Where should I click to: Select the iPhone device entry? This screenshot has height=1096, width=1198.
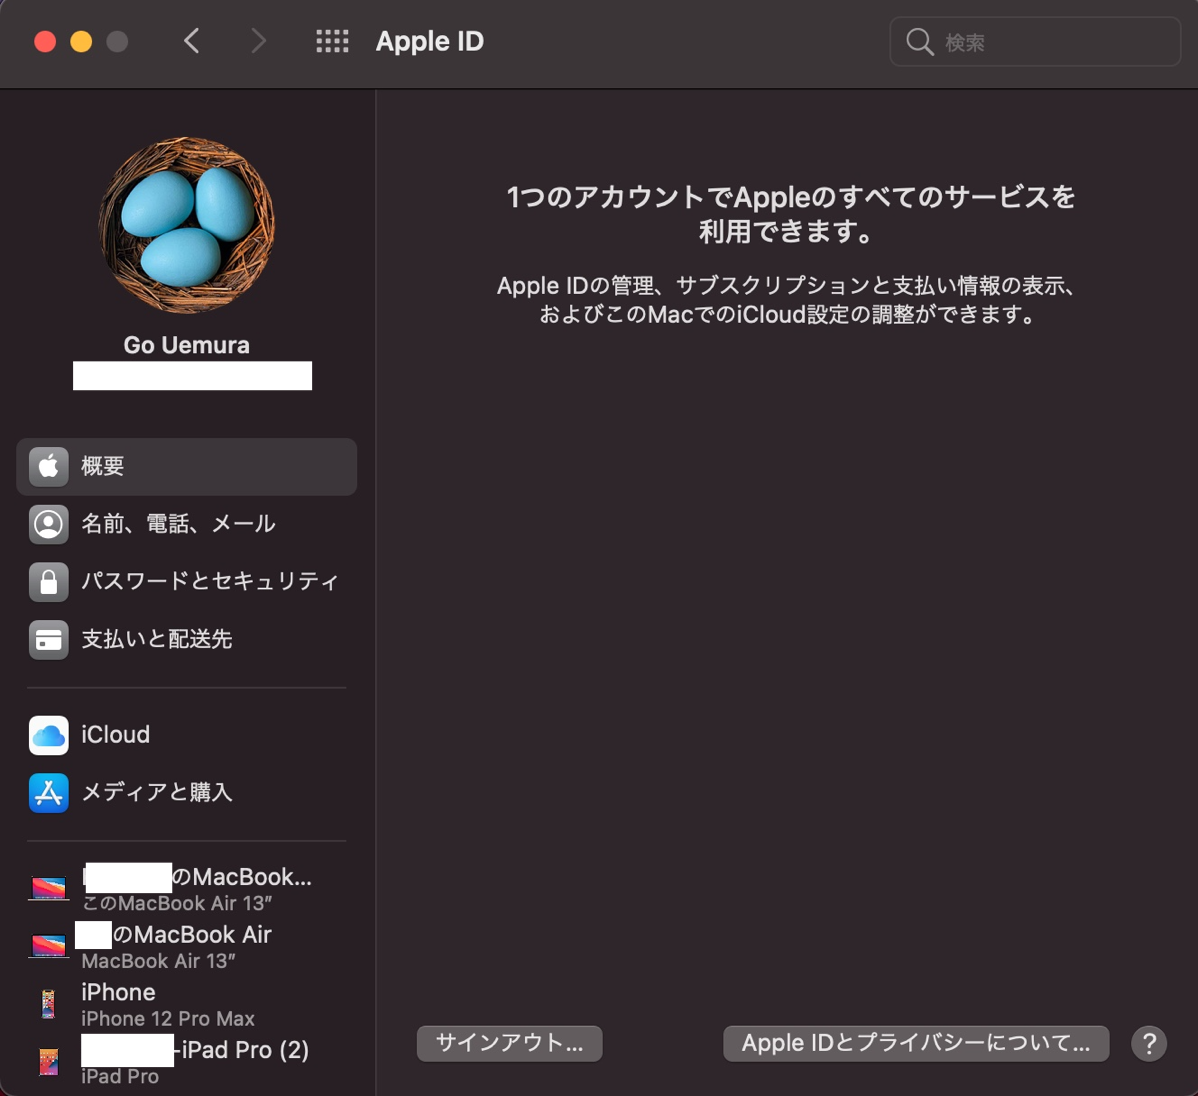coord(186,1004)
